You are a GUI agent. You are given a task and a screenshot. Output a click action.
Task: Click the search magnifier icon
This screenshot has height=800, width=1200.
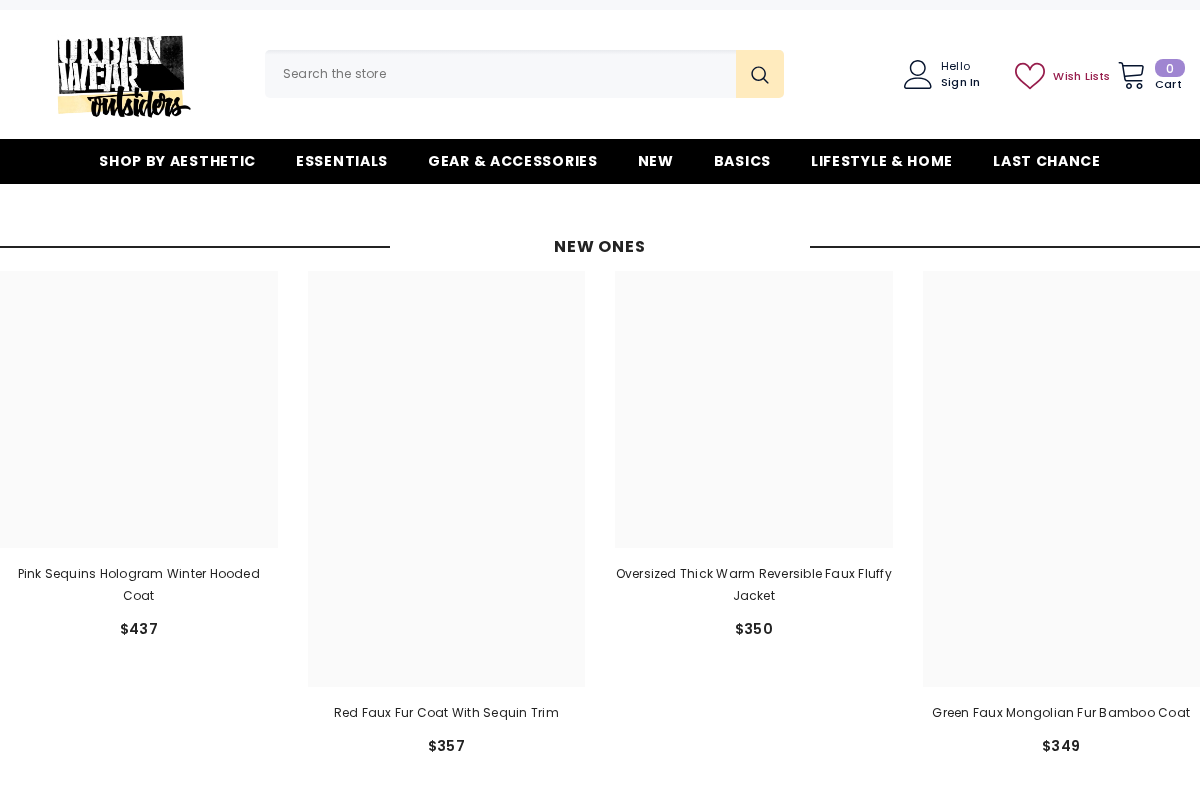[x=760, y=74]
